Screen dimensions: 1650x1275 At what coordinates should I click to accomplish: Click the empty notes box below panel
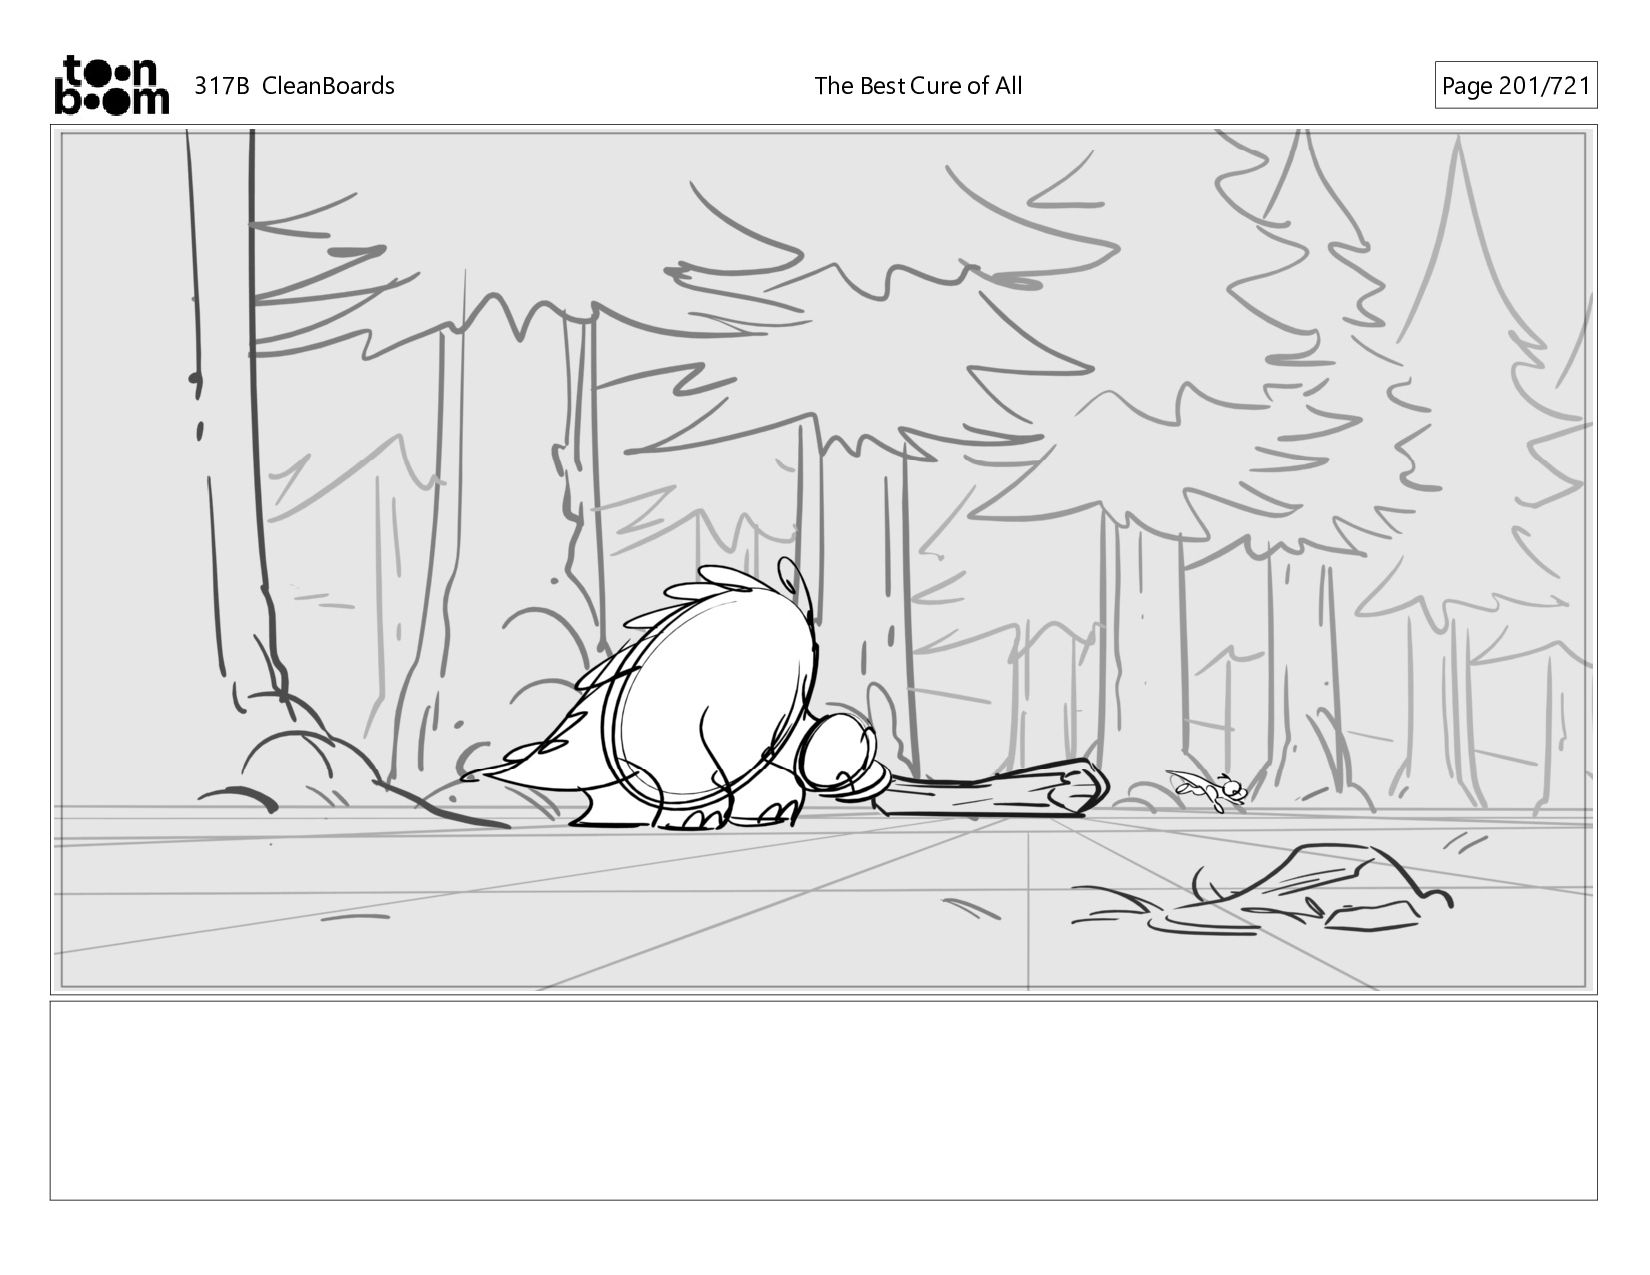tap(824, 1101)
